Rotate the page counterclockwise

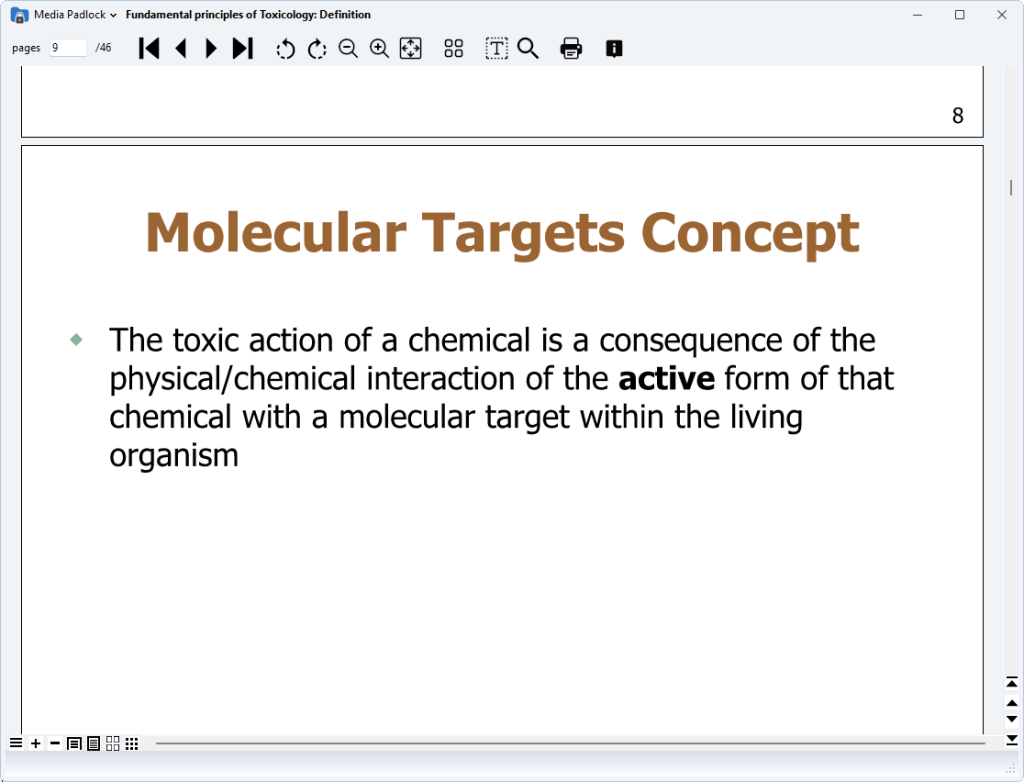pos(286,49)
